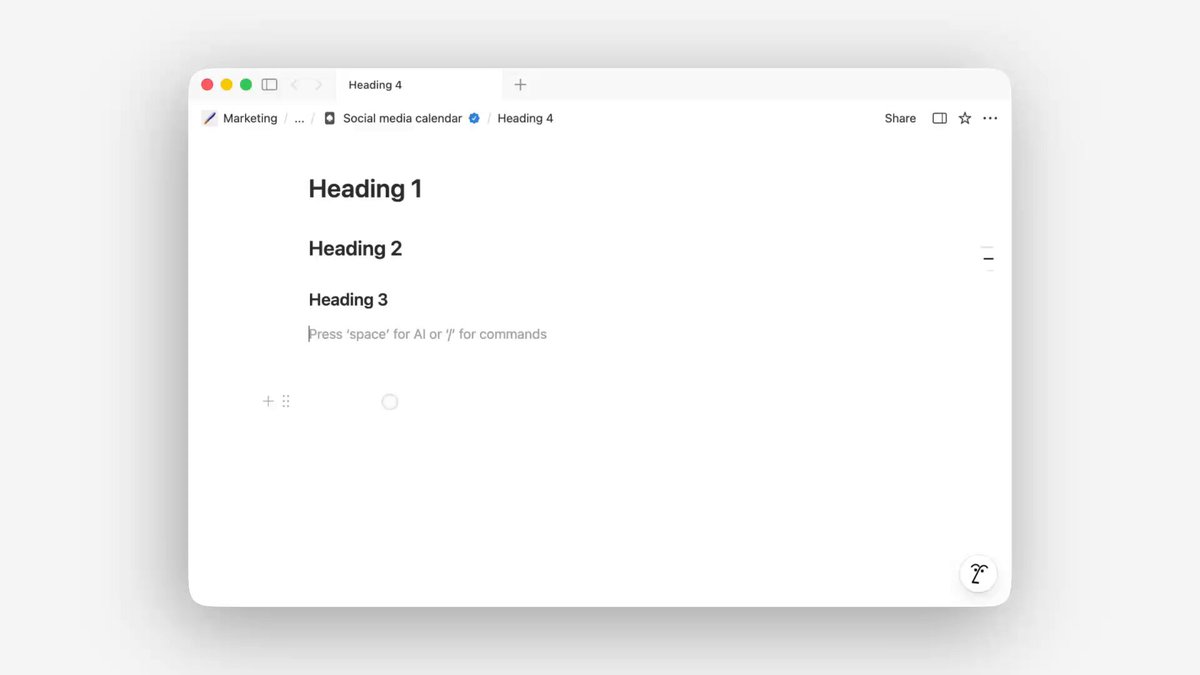Go back using the left arrow
This screenshot has height=675, width=1200.
295,85
